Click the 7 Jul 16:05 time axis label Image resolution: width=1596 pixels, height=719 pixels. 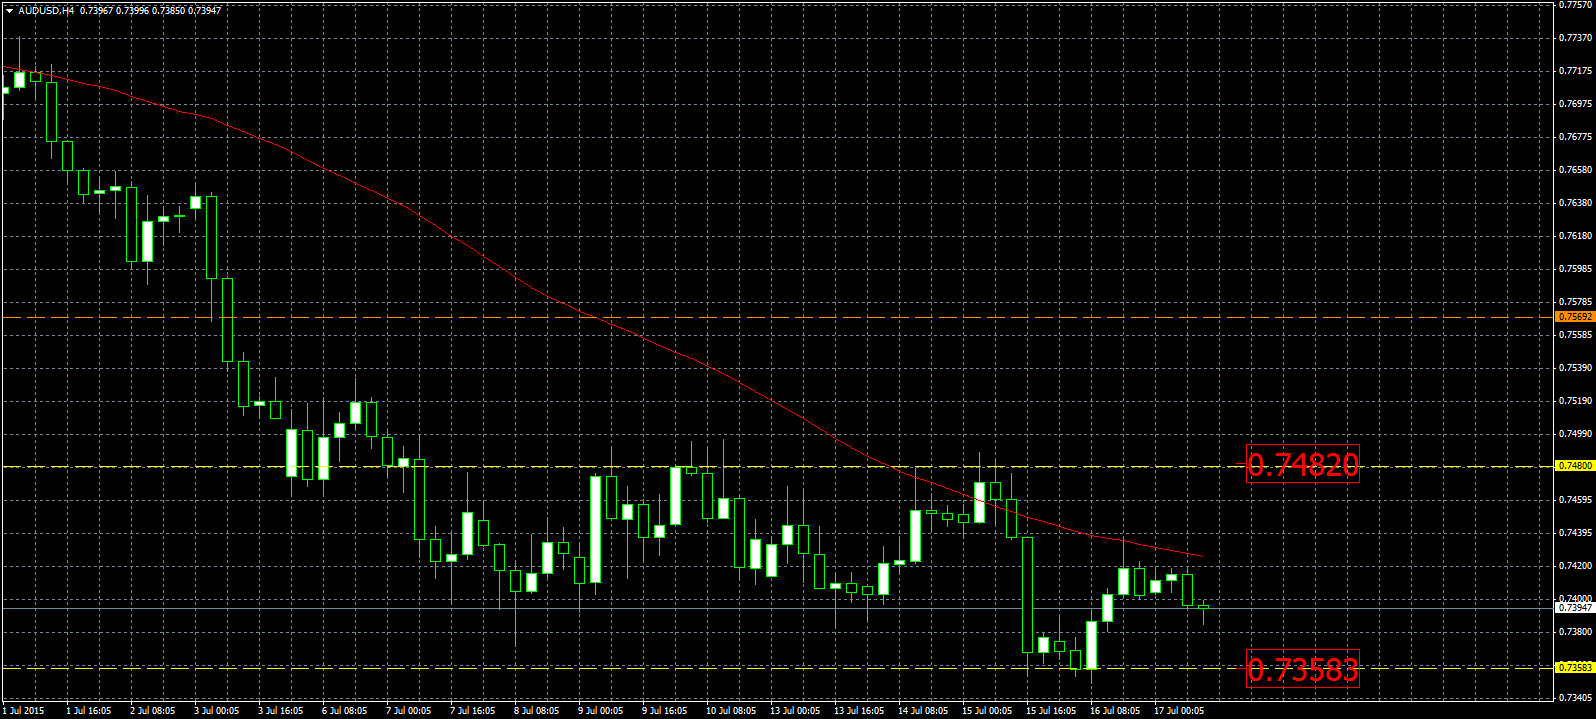(472, 711)
